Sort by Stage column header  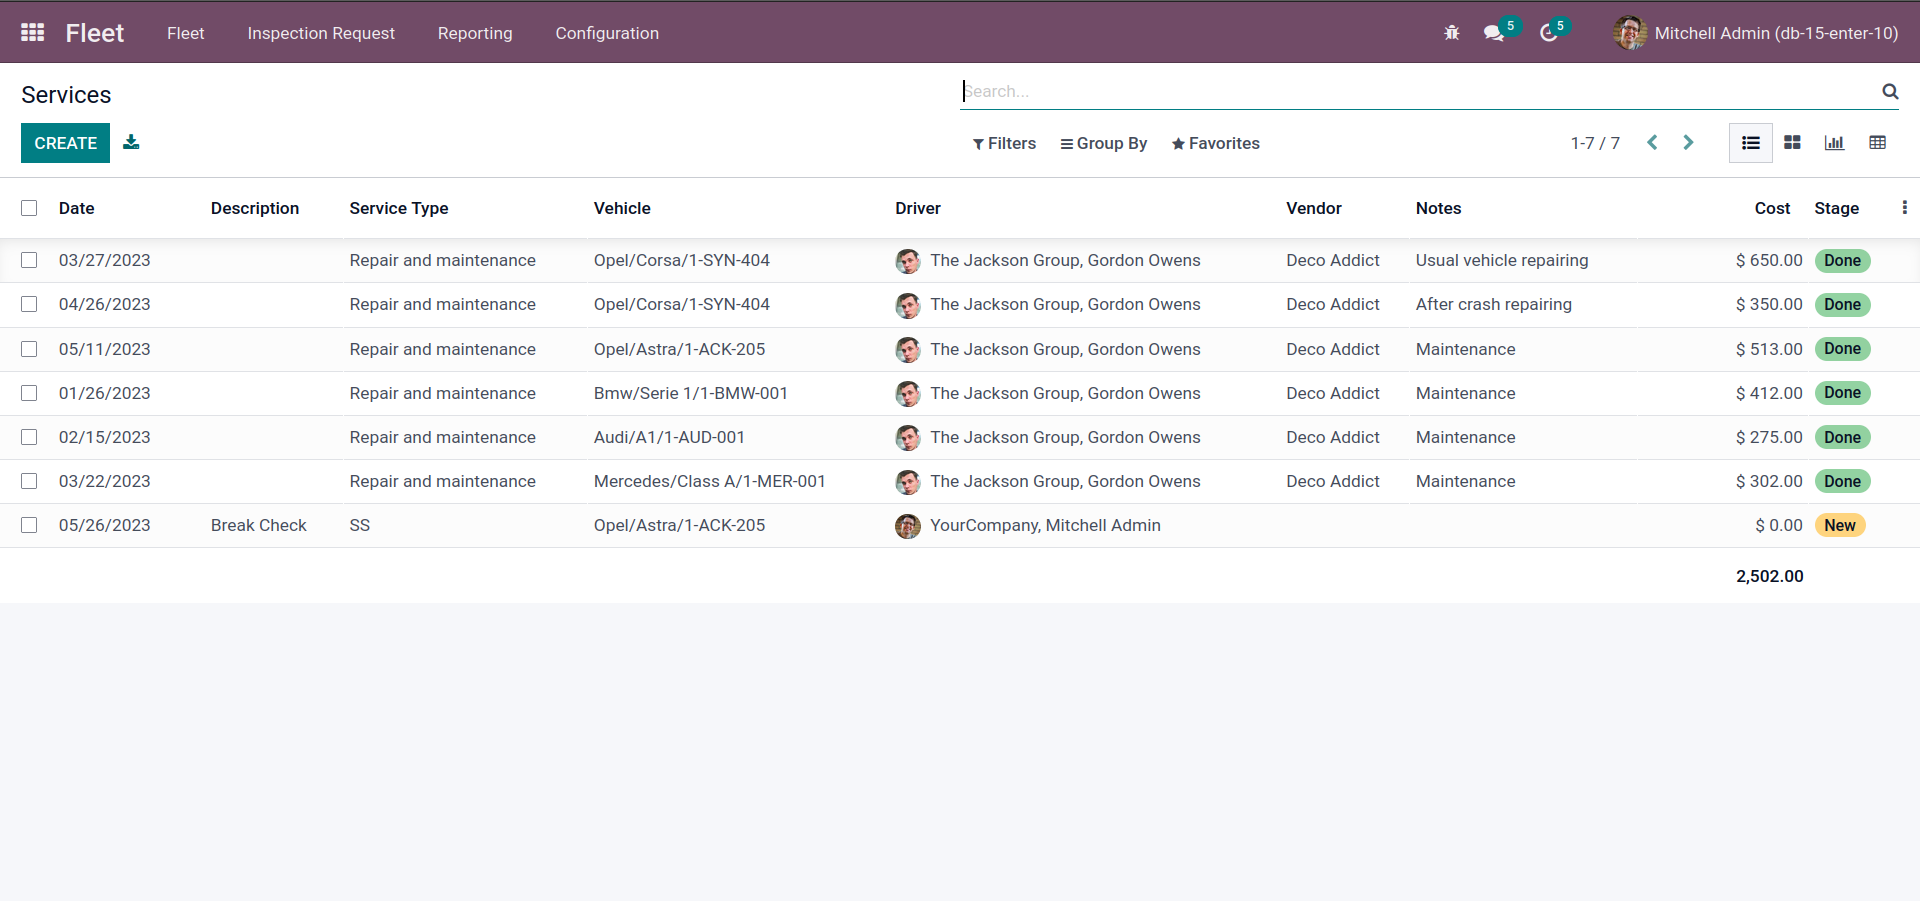pos(1837,208)
